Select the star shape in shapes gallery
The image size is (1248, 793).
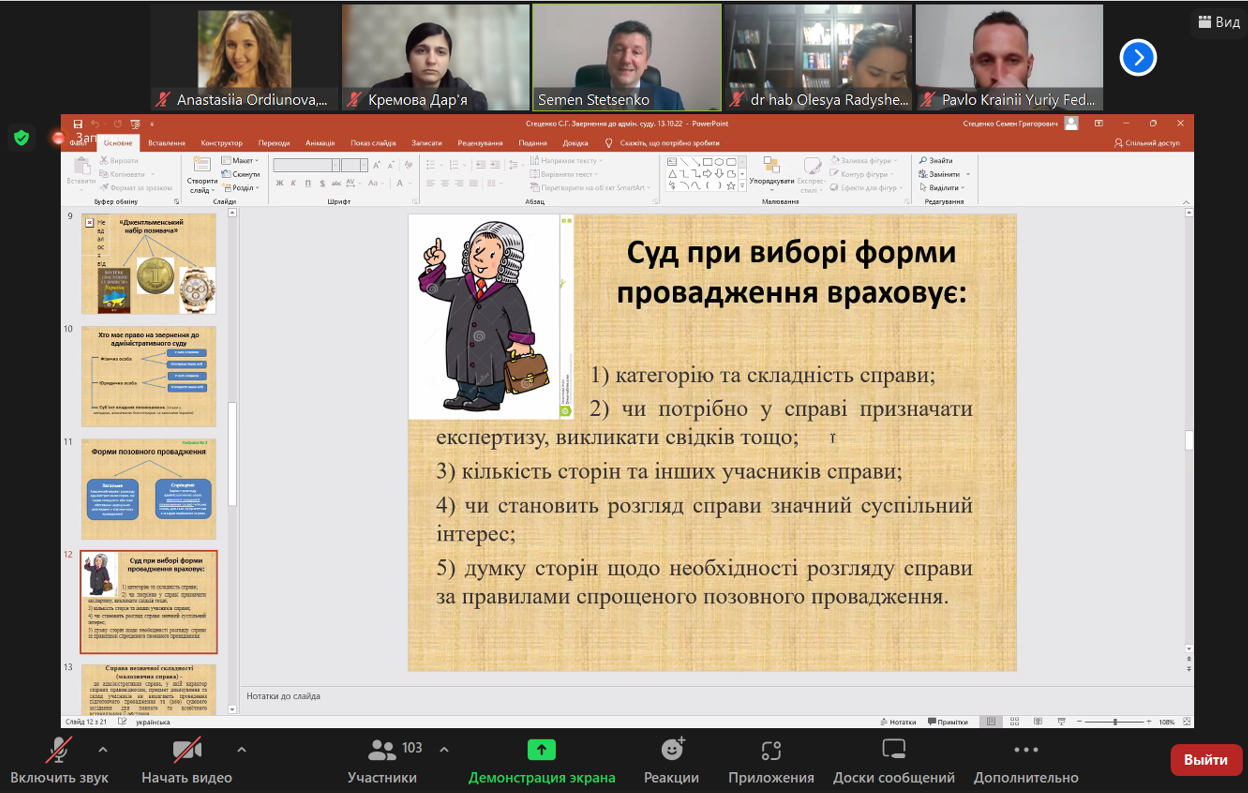coord(731,185)
